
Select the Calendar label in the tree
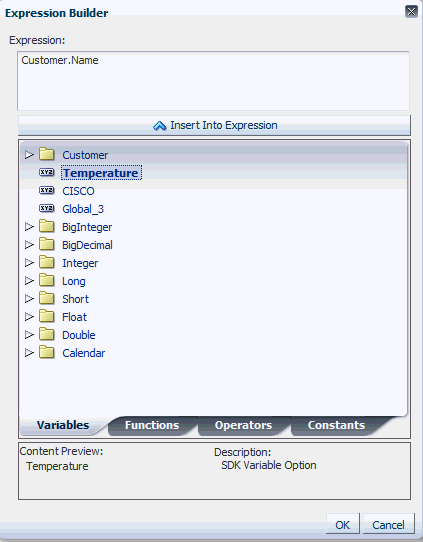(x=84, y=353)
